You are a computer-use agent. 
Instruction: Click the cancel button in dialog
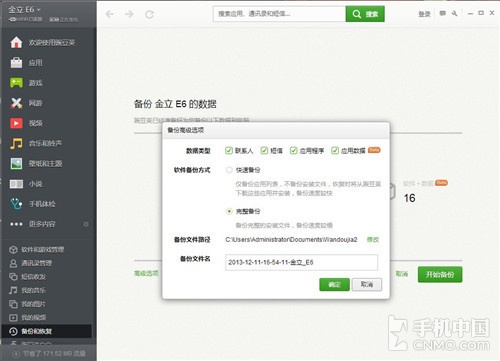click(x=367, y=284)
